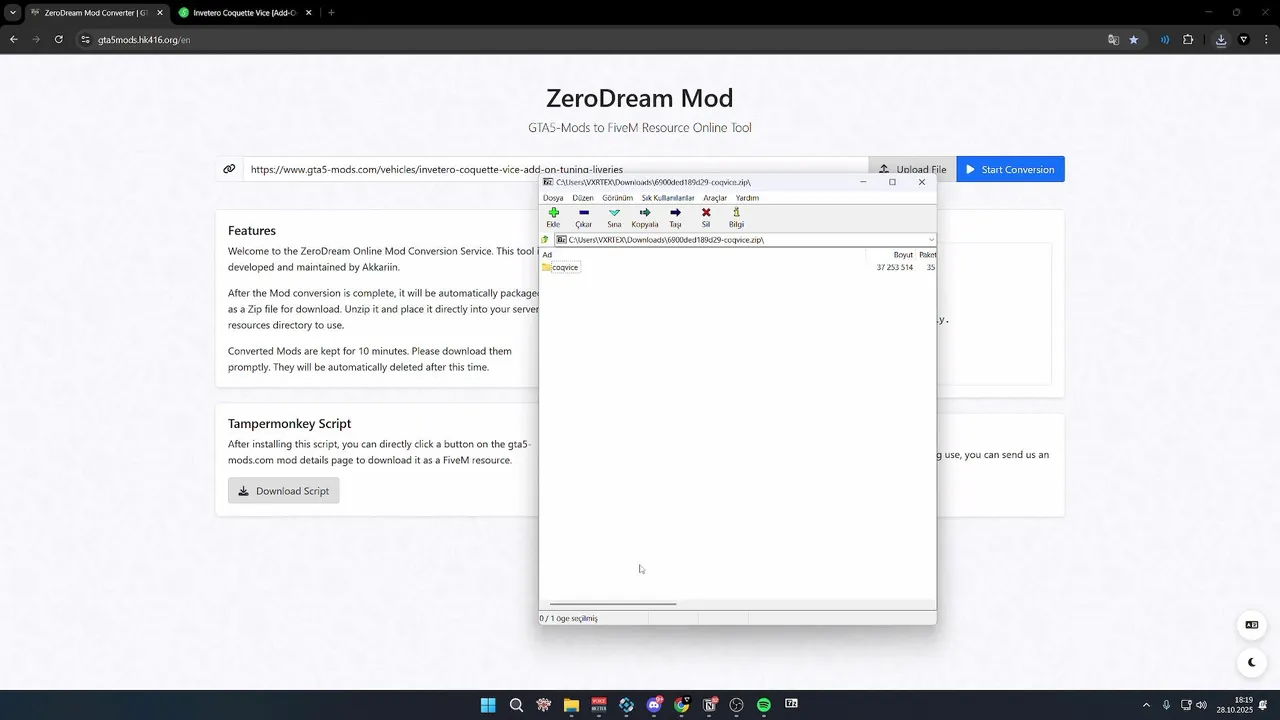
Task: Click the Bilgi (info) toolbar icon
Action: pos(736,217)
